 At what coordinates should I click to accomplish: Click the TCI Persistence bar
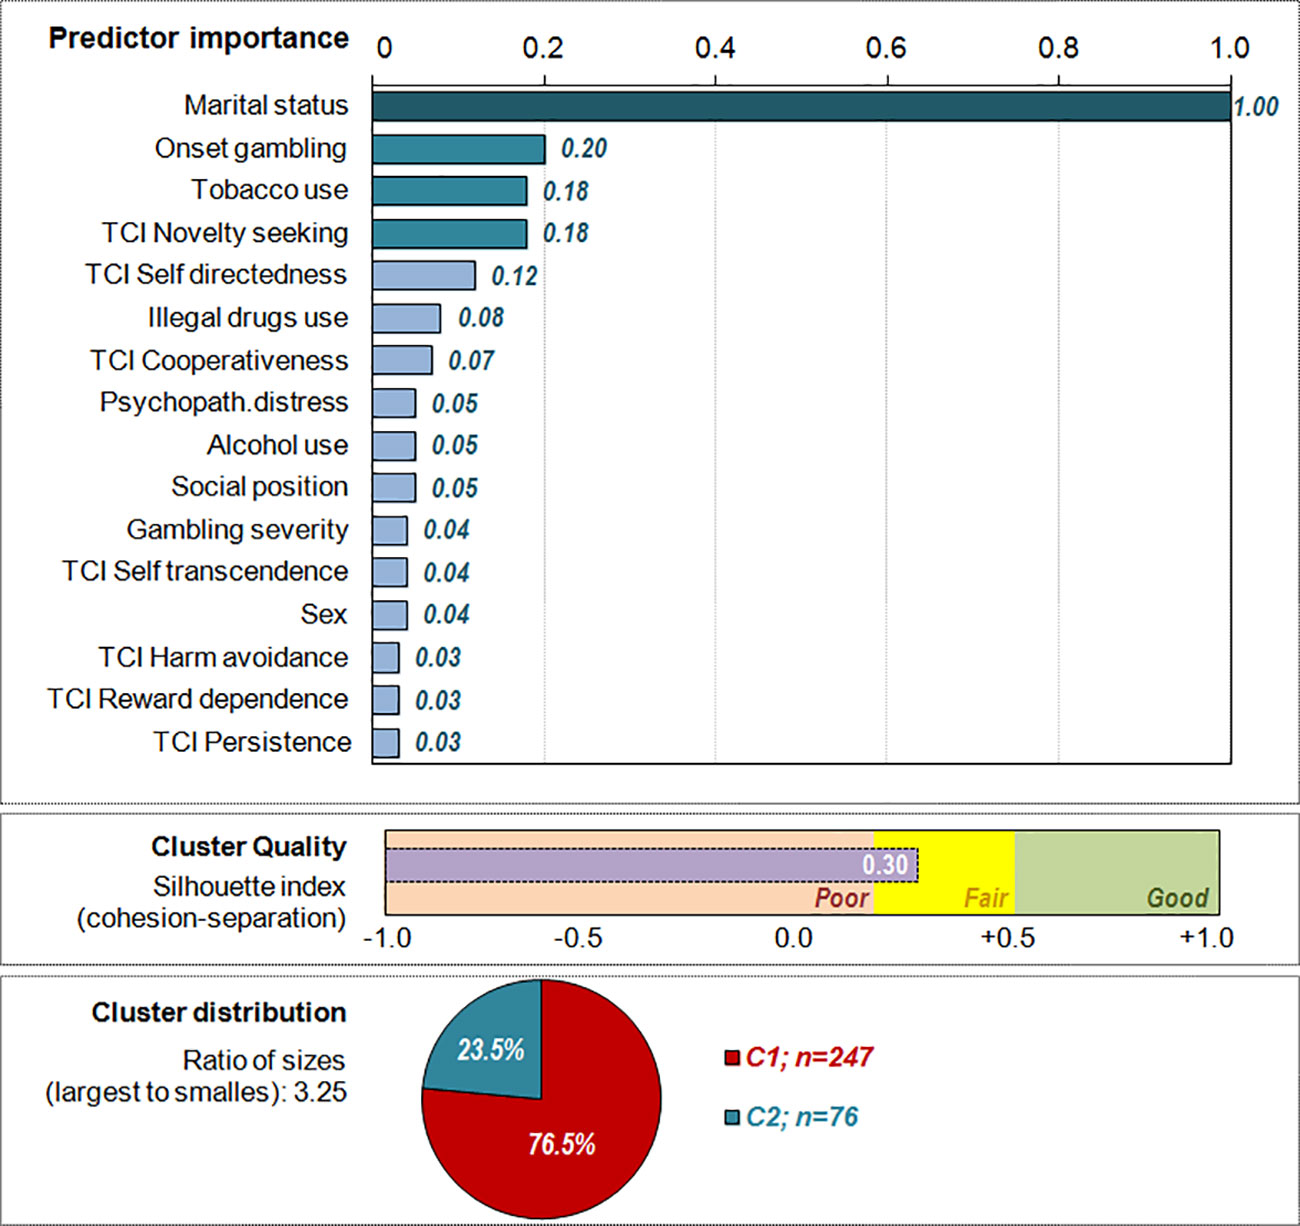(x=386, y=743)
